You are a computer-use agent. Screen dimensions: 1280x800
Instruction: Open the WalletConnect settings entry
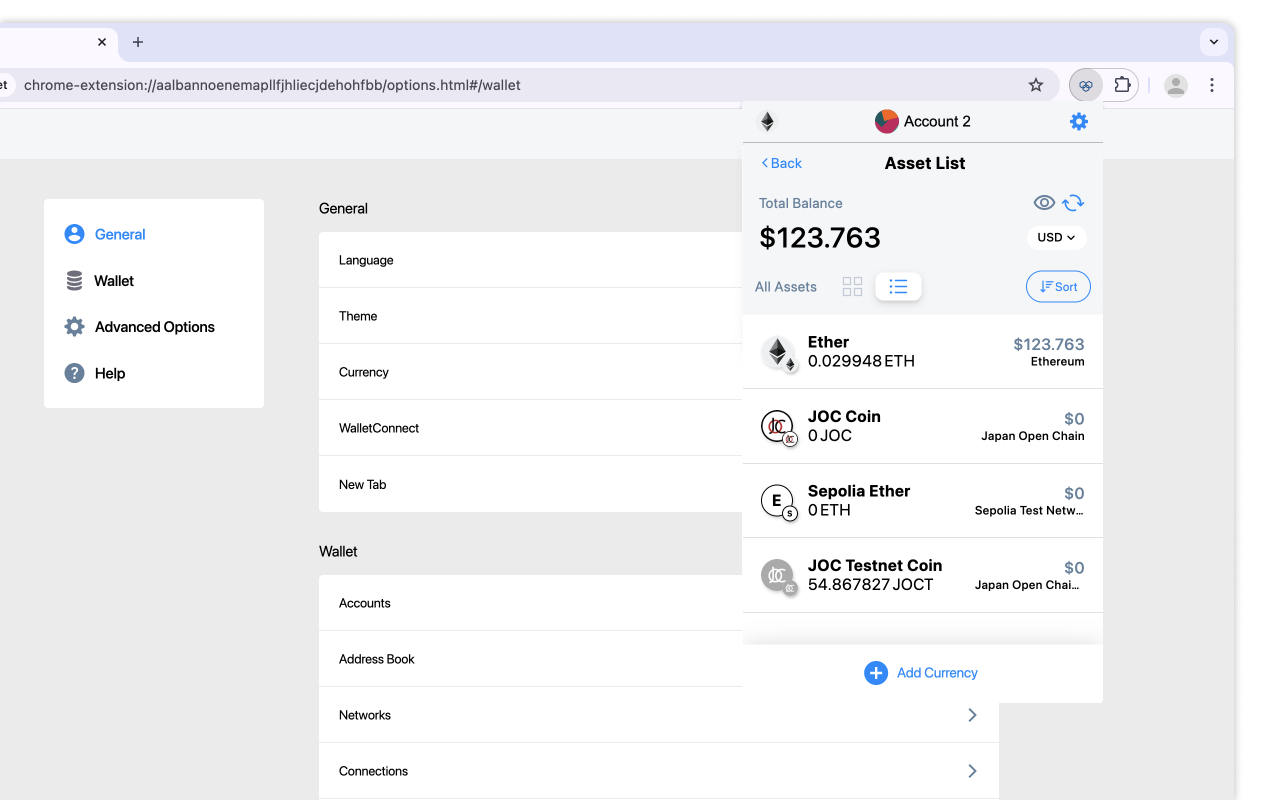coord(529,428)
